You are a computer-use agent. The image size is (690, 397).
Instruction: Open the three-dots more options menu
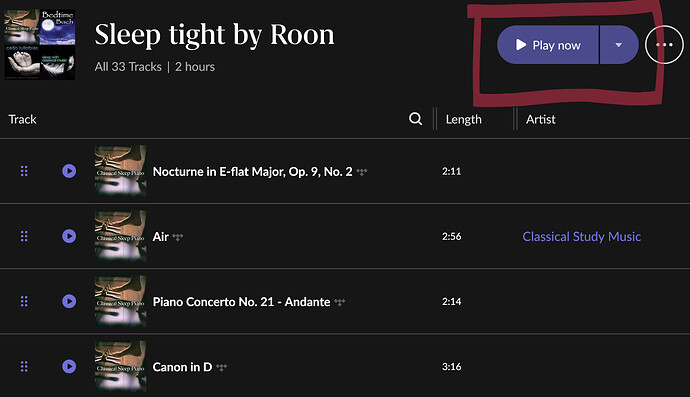point(664,44)
